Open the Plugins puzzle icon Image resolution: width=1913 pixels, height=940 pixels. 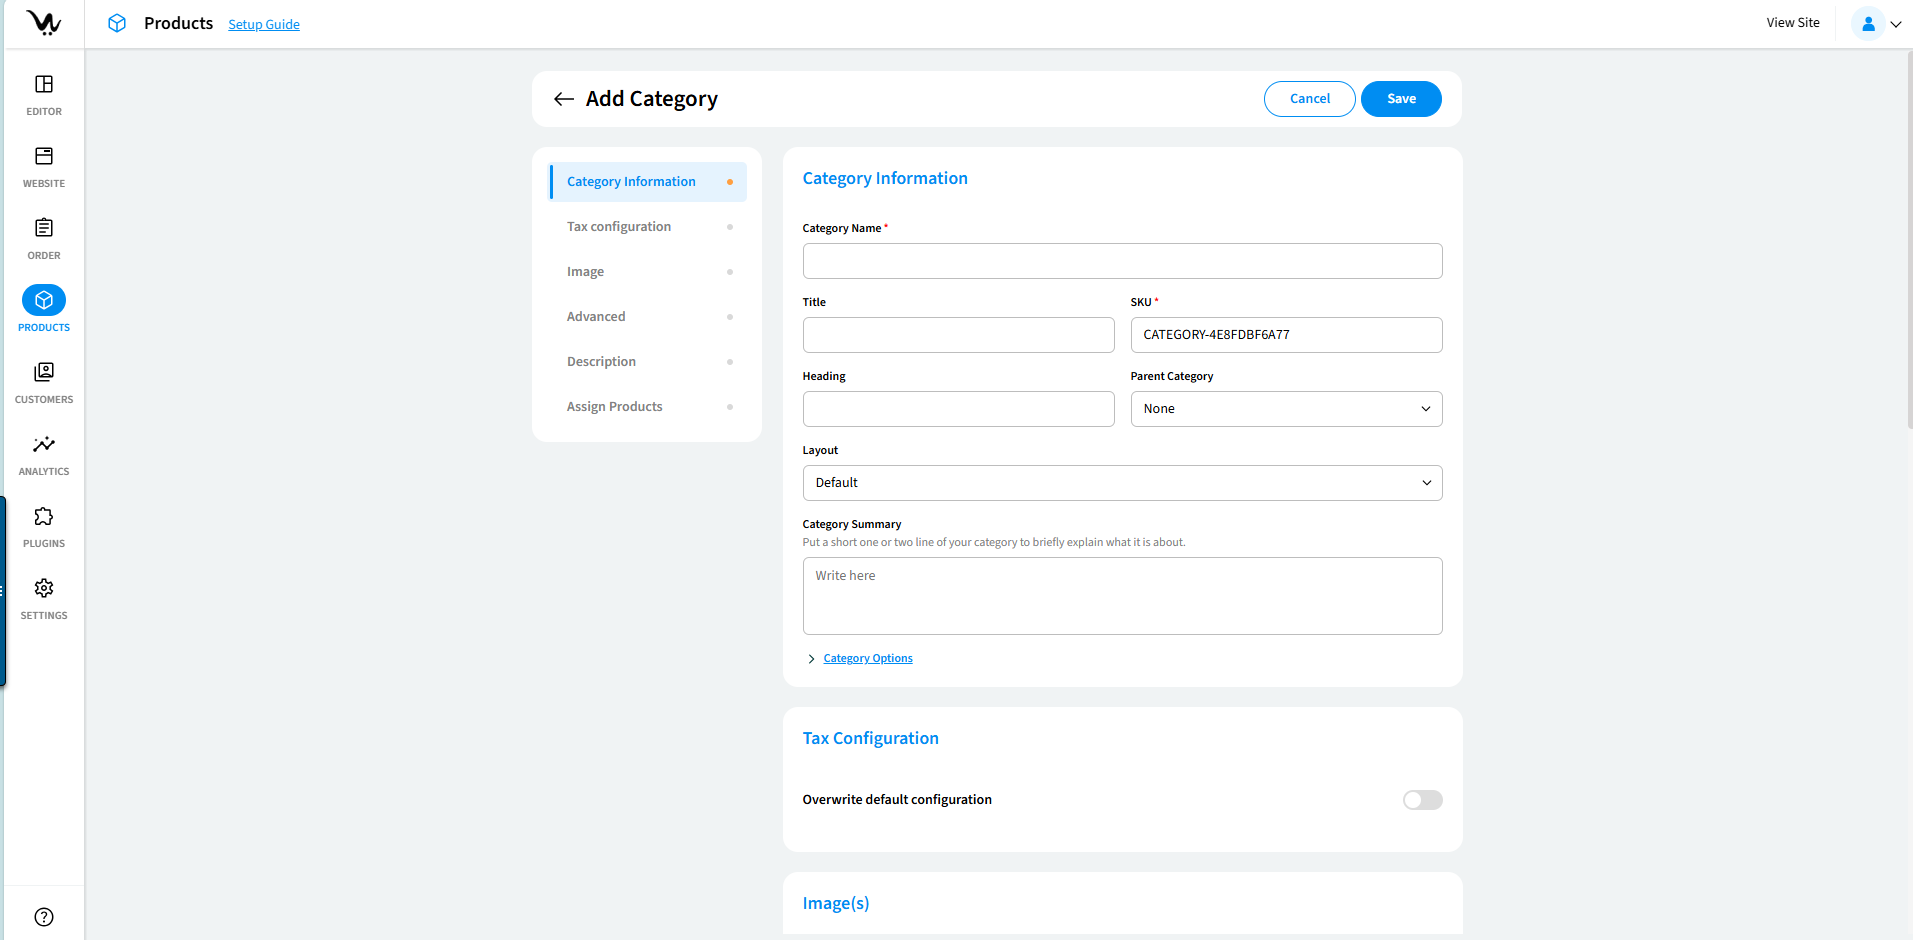44,517
